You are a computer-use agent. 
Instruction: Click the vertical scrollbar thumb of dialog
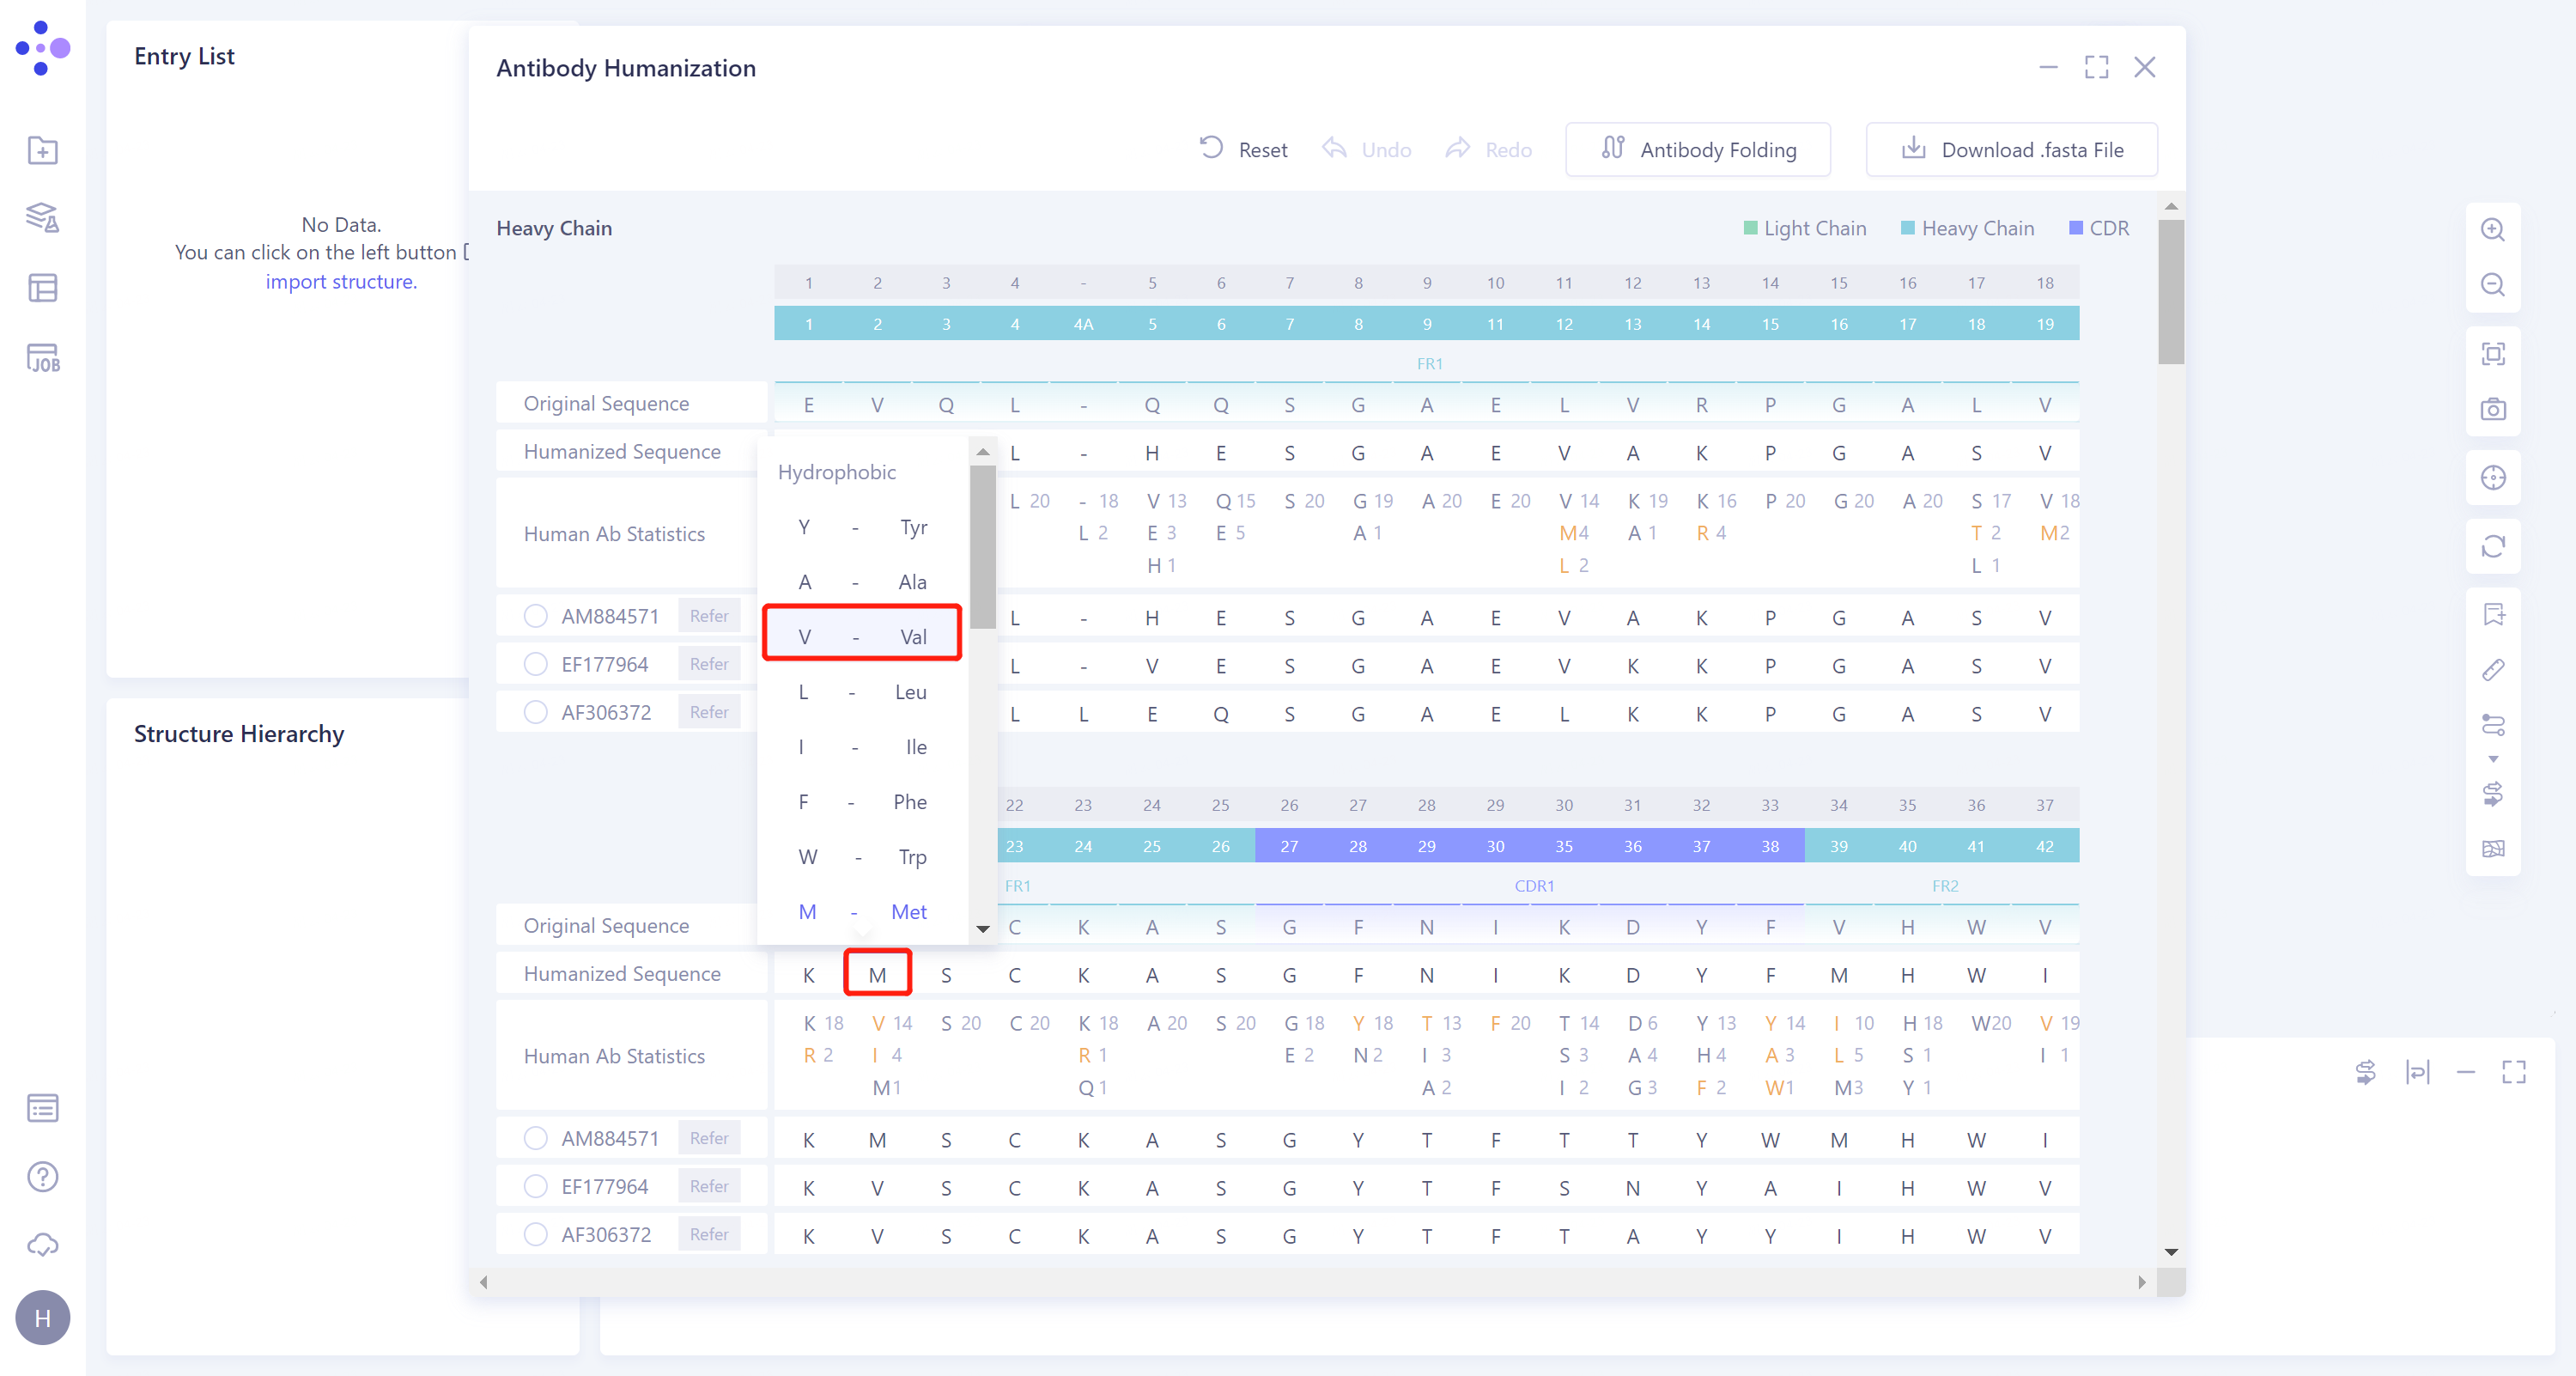click(2171, 291)
